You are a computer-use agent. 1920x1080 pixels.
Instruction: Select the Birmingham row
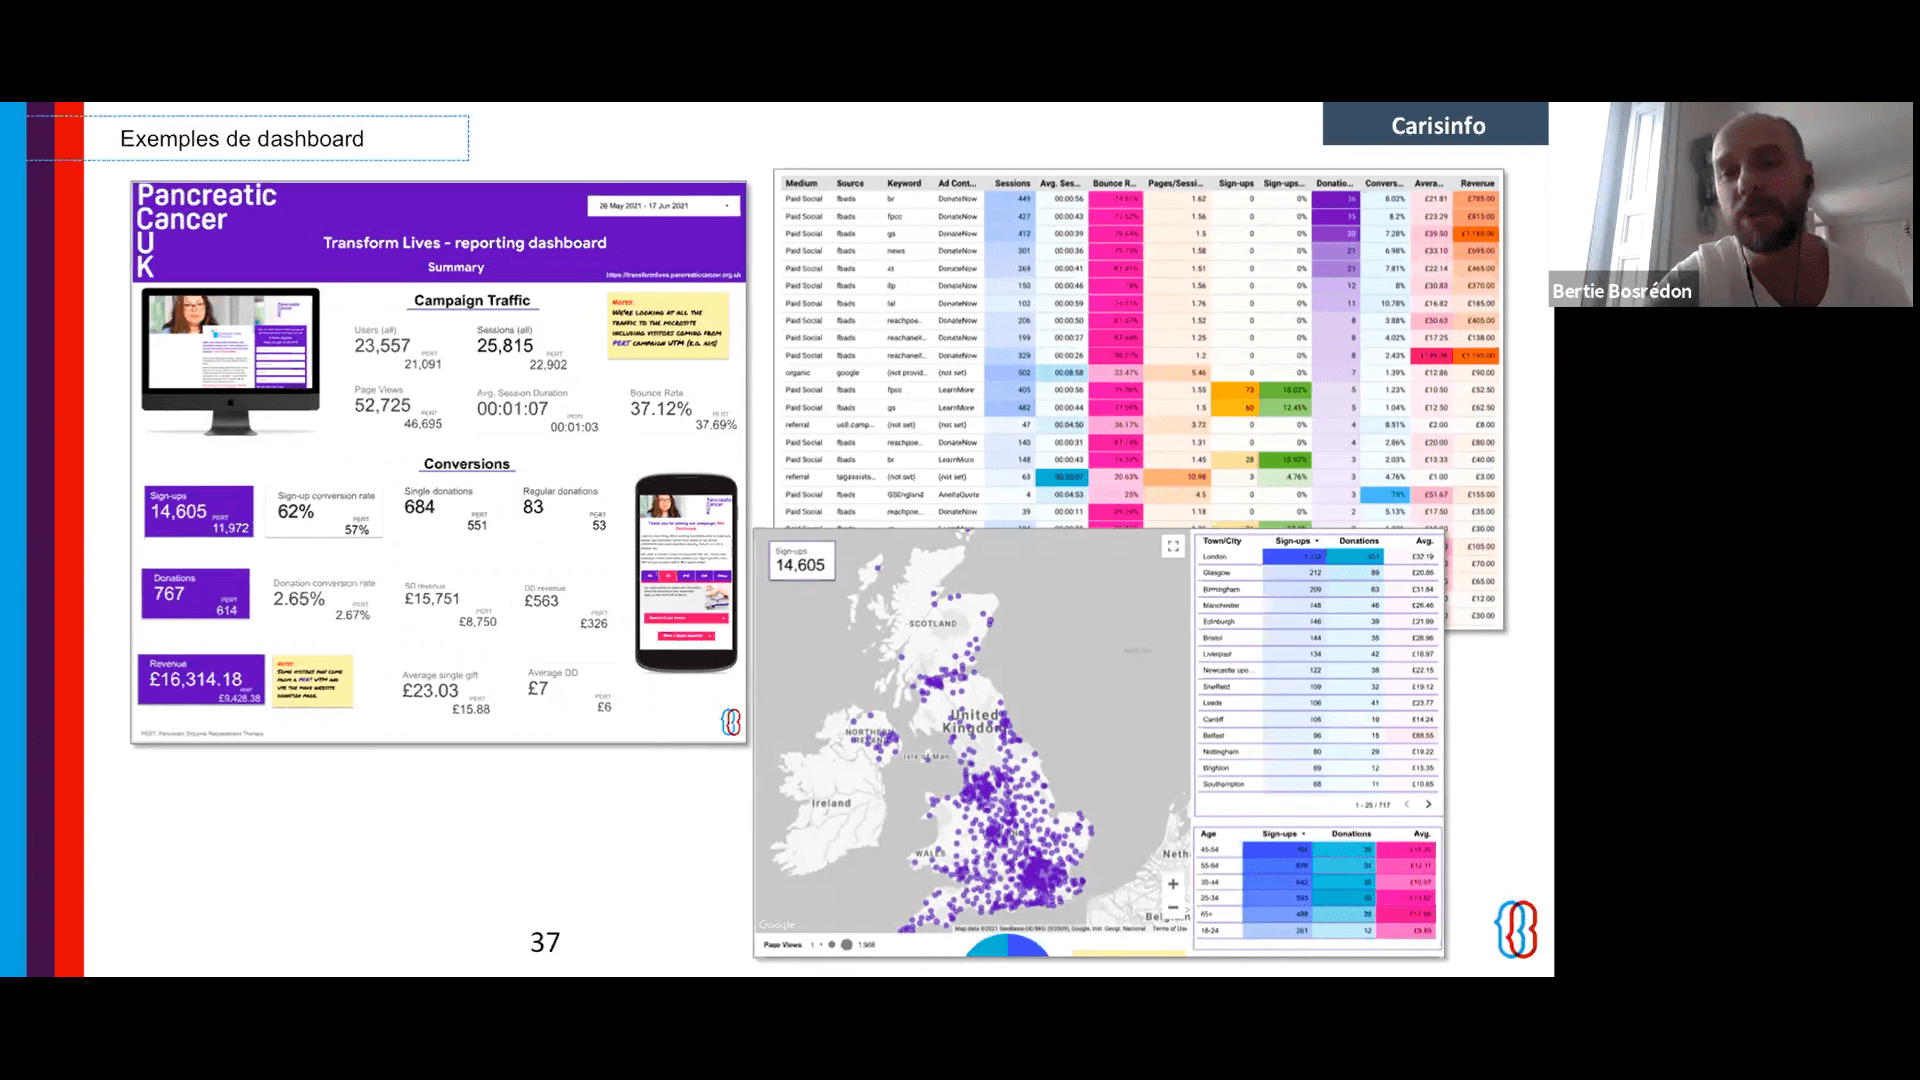[1319, 589]
